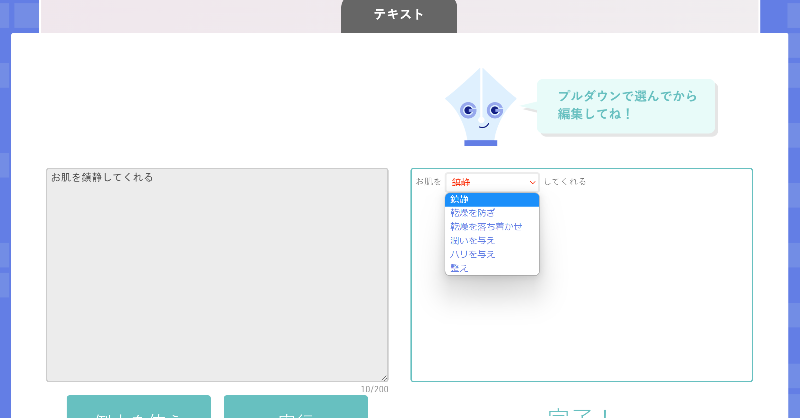
Task: Click the left text area containing お肌を鎮静してくれる
Action: 217,275
